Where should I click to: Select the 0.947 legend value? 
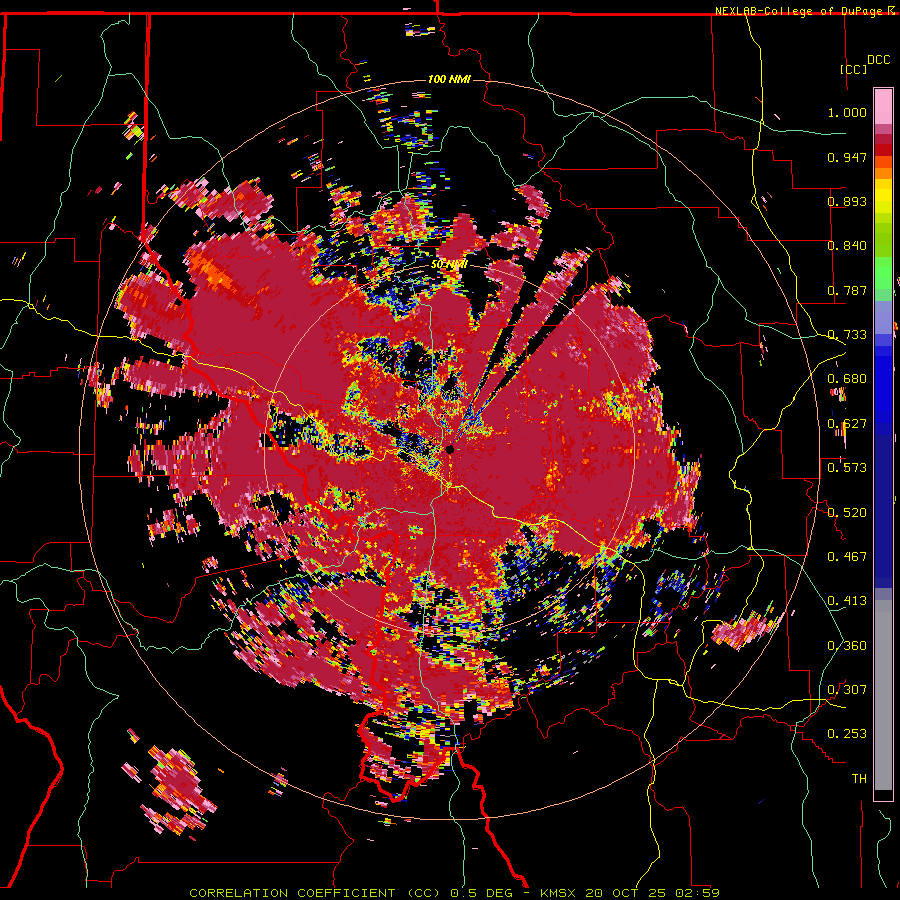pyautogui.click(x=847, y=157)
